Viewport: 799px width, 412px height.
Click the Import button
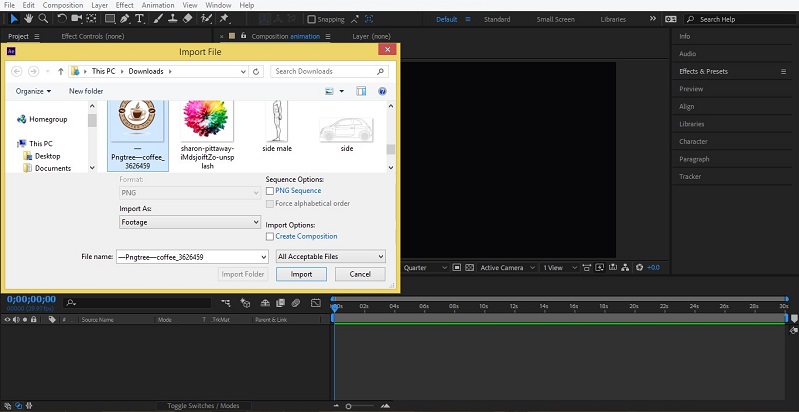tap(301, 274)
